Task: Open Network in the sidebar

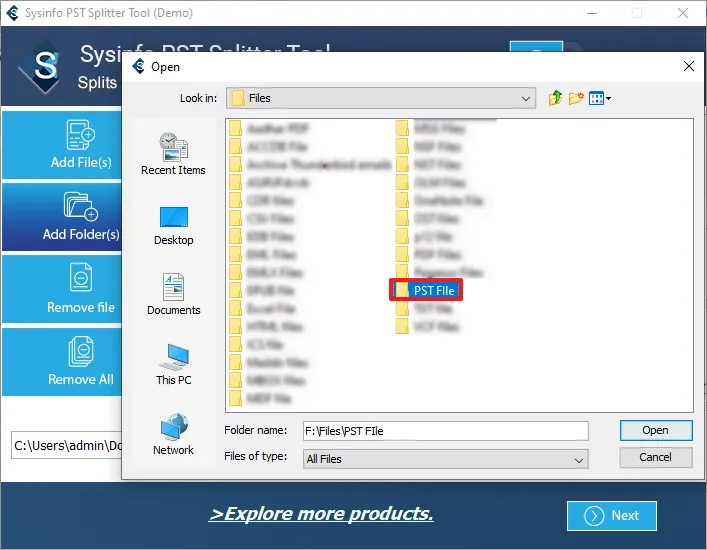Action: (x=174, y=434)
